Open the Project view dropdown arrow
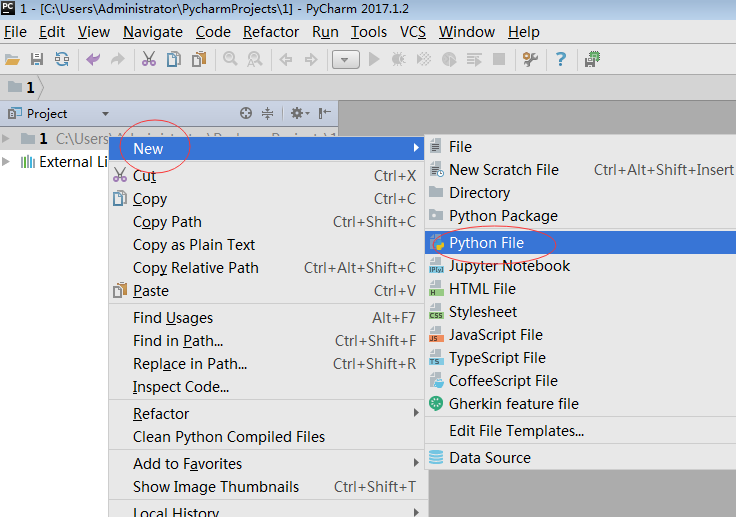This screenshot has width=736, height=517. point(105,114)
